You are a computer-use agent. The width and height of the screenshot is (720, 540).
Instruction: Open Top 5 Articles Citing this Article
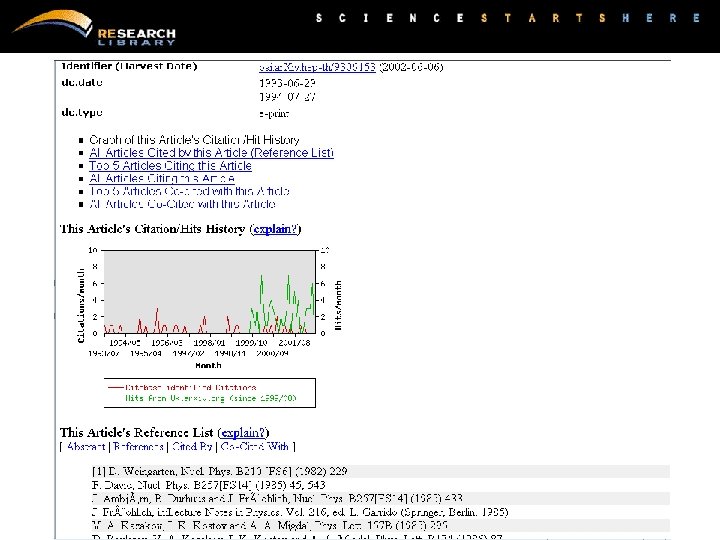[170, 166]
